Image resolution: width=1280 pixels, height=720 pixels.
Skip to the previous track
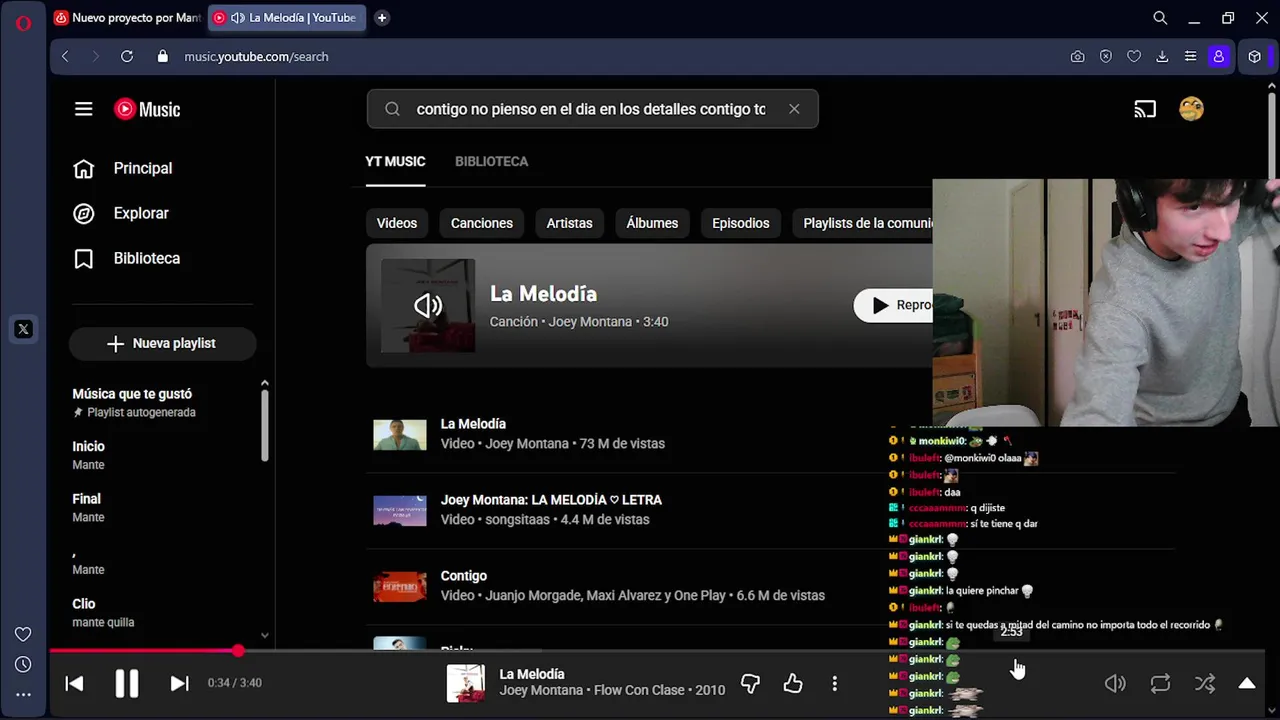(74, 683)
